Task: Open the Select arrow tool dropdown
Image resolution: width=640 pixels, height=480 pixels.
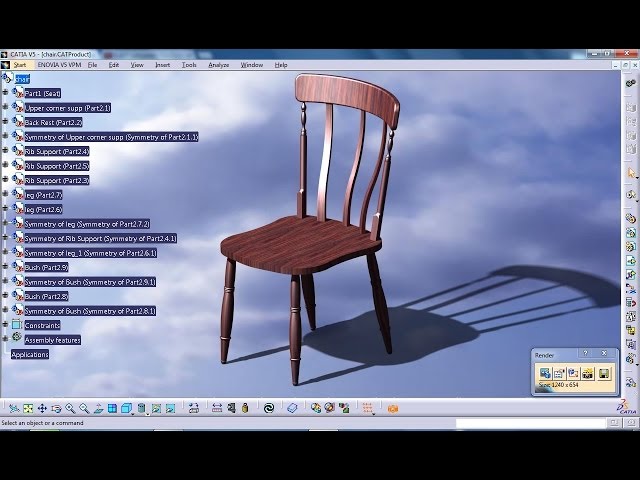Action: pyautogui.click(x=637, y=178)
